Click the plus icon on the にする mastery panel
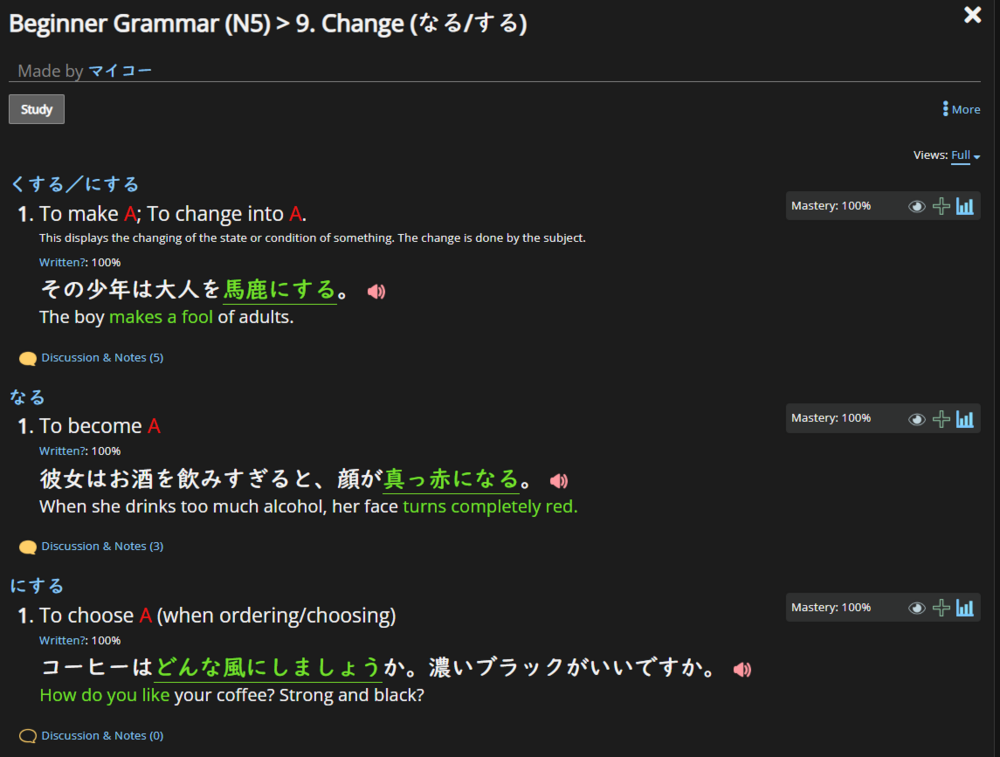This screenshot has height=757, width=1000. (941, 607)
